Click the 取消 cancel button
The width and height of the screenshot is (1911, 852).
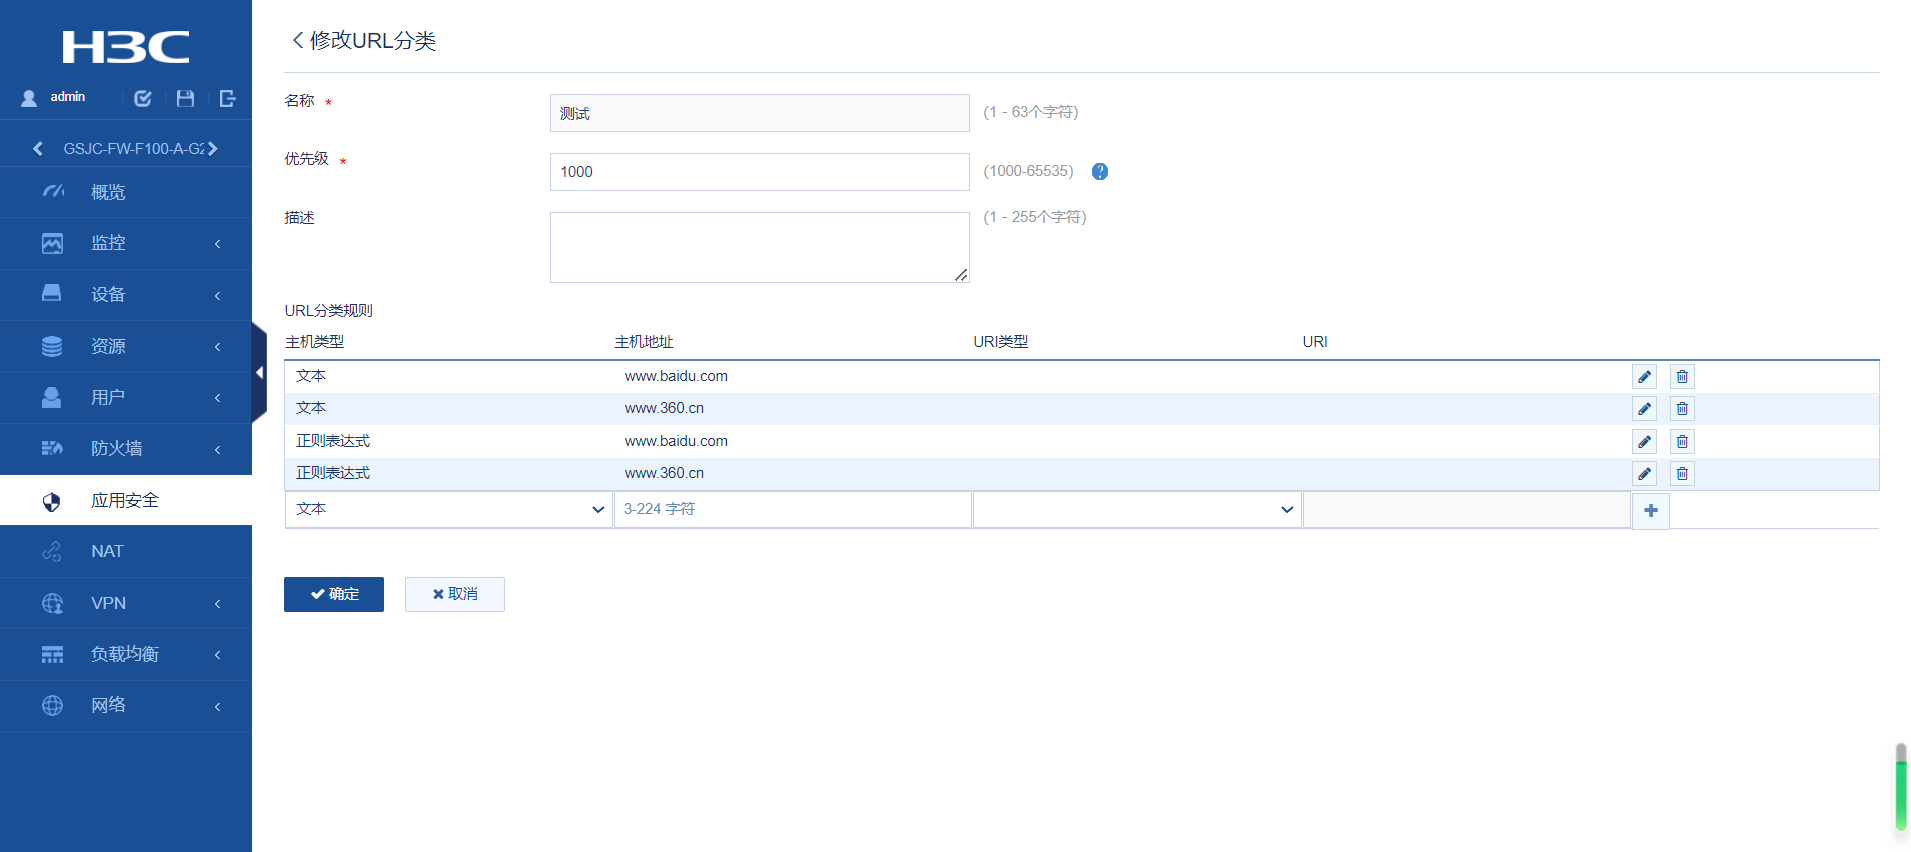coord(455,594)
